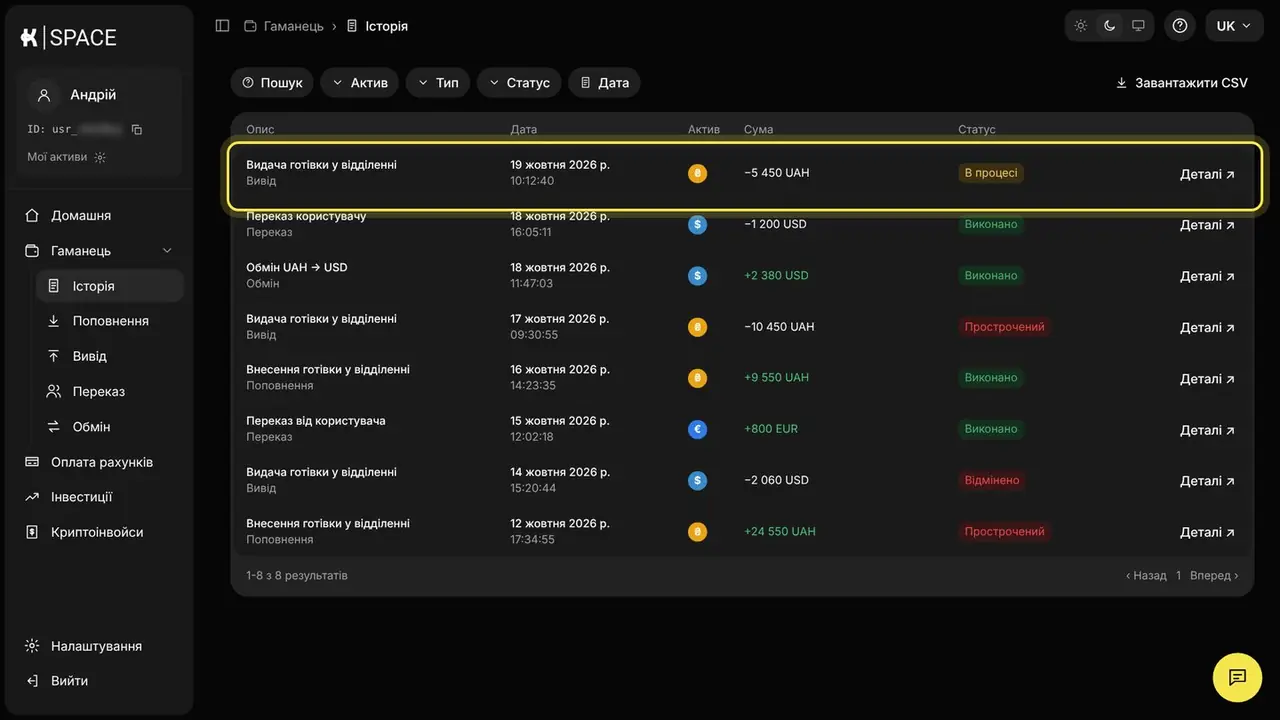Click Гаманець in the breadcrumb
The width and height of the screenshot is (1280, 720).
[x=285, y=26]
